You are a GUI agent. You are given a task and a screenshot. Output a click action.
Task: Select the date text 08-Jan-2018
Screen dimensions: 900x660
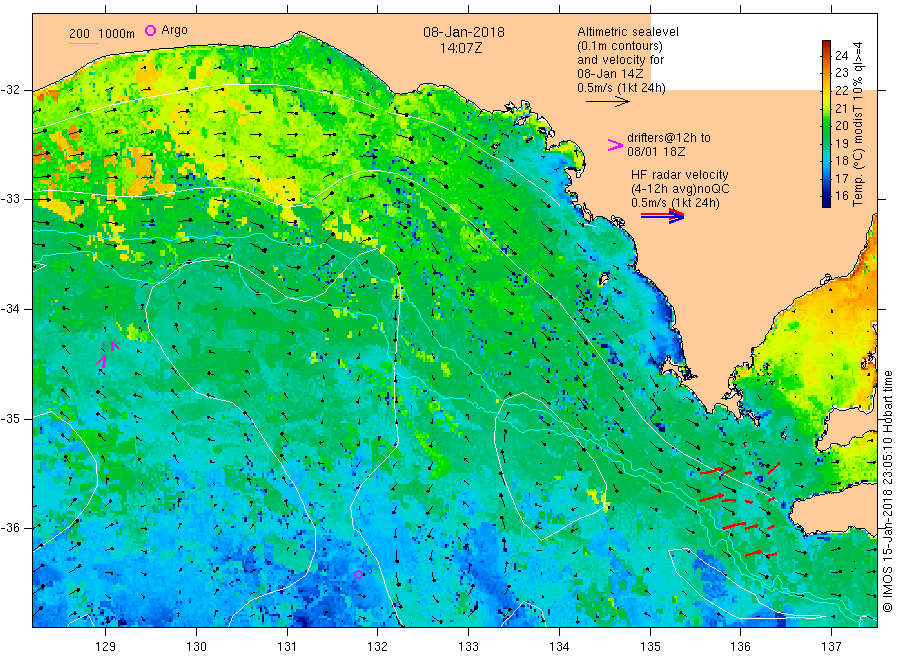[464, 32]
